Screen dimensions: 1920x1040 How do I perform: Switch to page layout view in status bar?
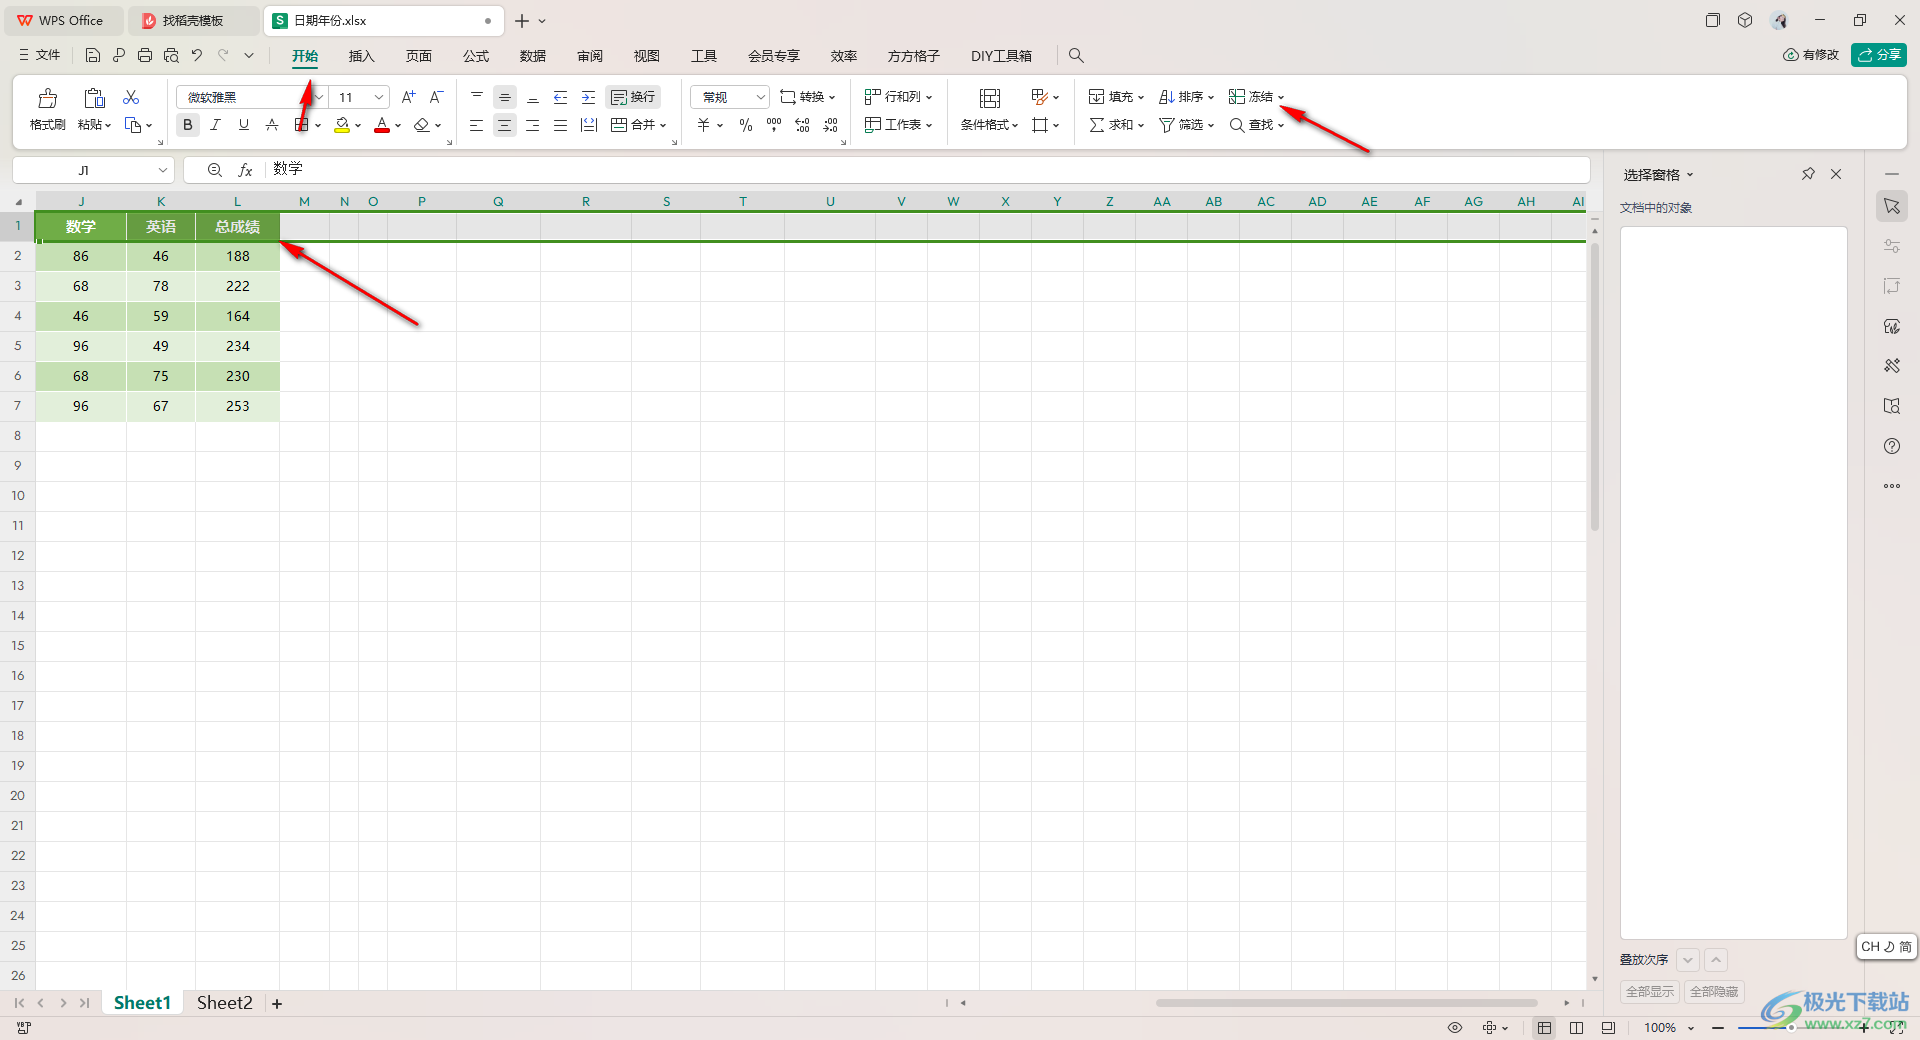pos(1577,1027)
